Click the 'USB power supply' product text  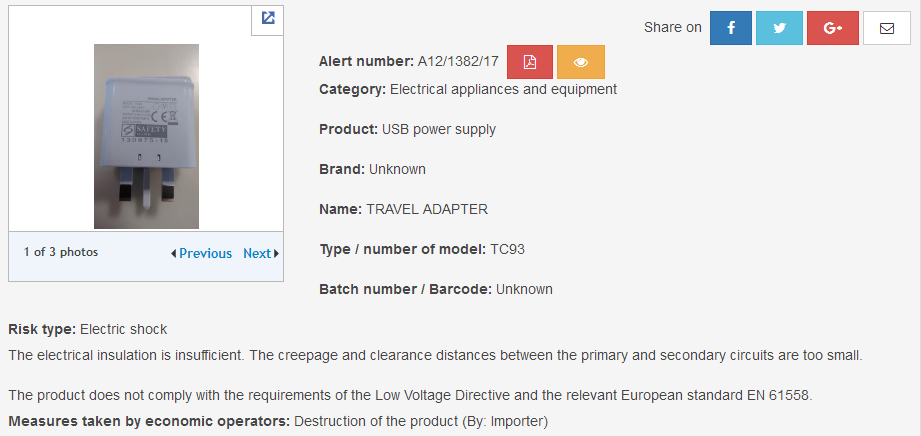click(439, 129)
